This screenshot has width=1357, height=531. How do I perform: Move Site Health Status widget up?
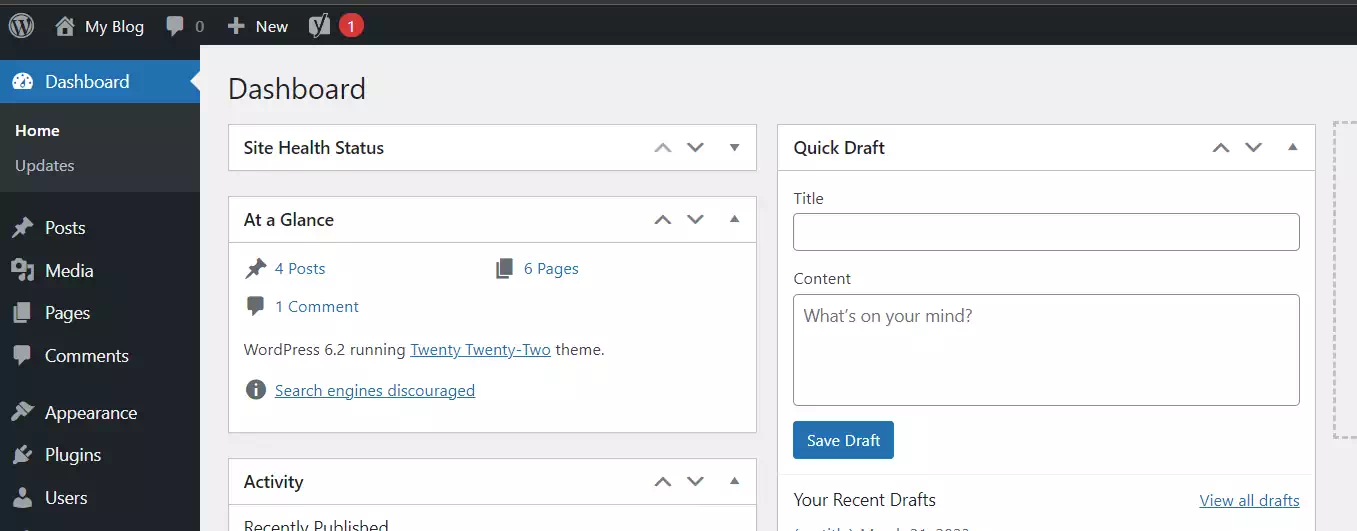pyautogui.click(x=662, y=148)
